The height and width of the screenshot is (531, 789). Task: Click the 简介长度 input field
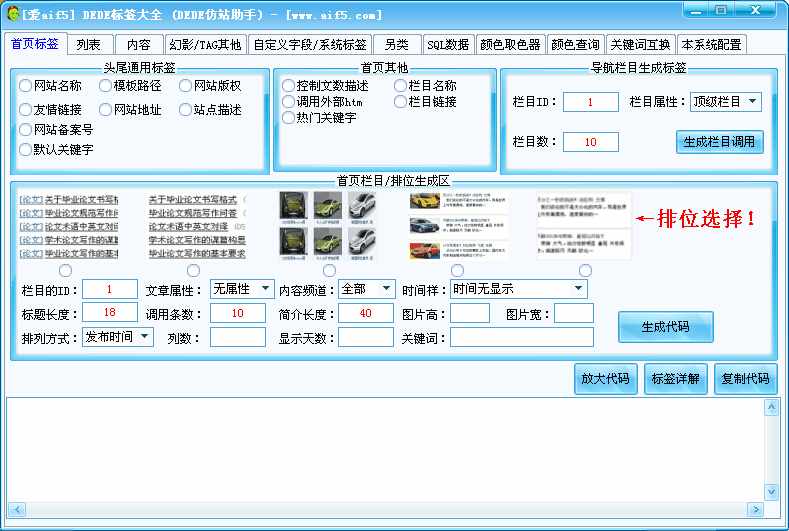tap(366, 313)
